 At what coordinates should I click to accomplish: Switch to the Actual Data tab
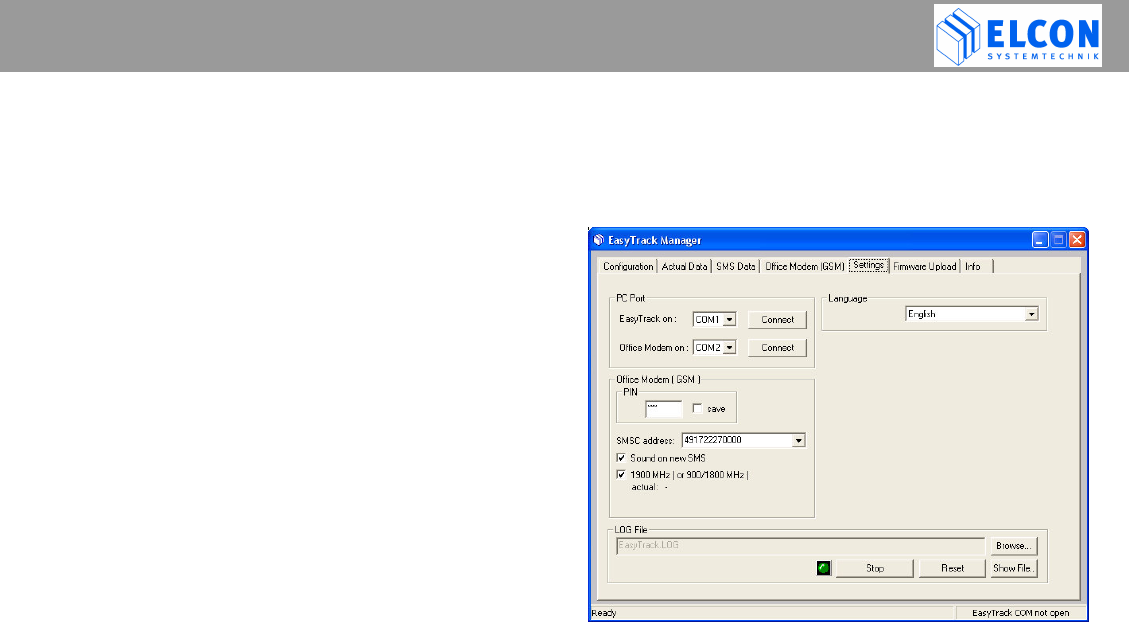tap(684, 266)
